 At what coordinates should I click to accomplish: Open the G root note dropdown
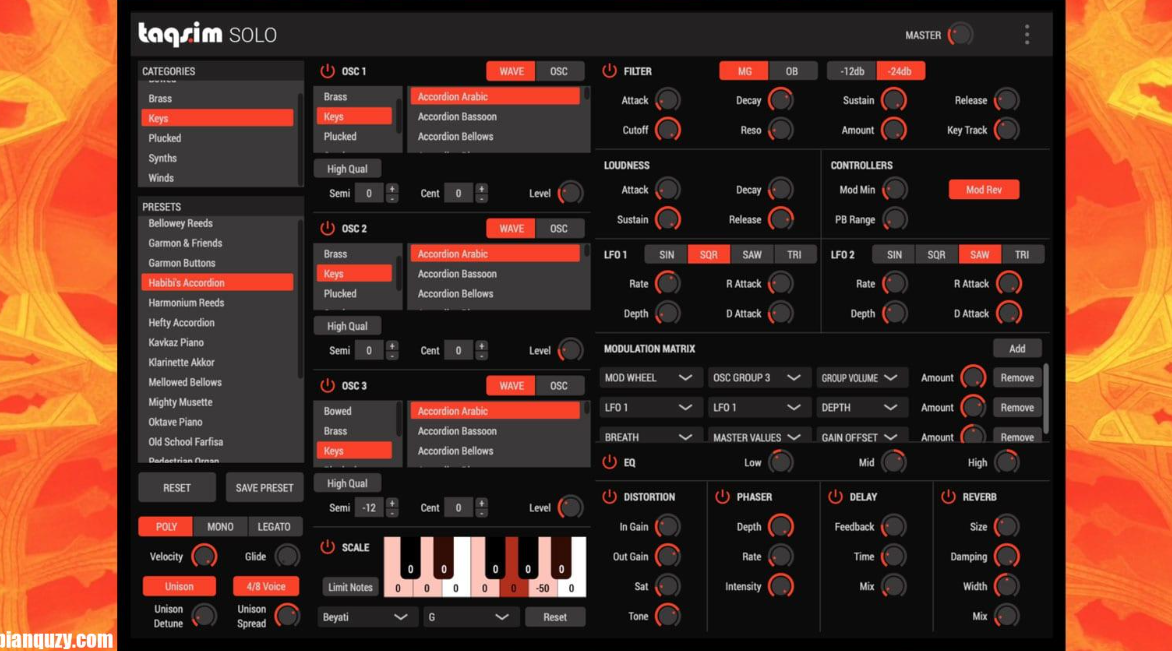[469, 617]
